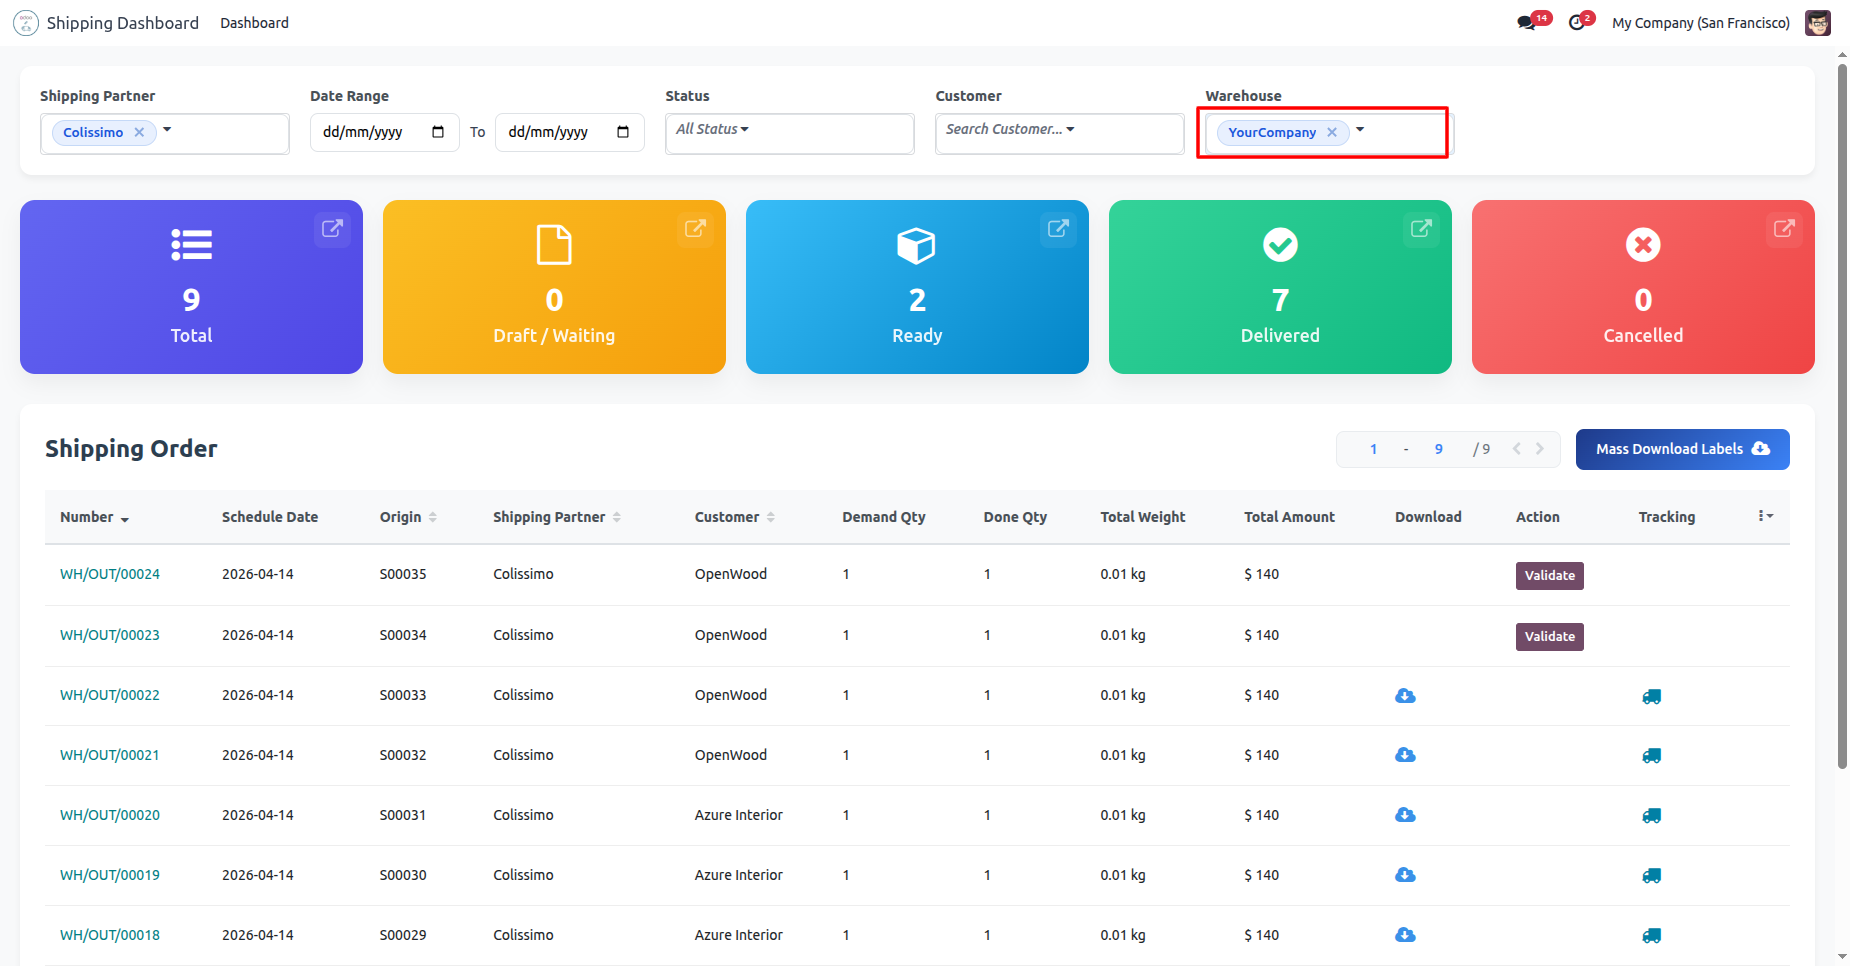The image size is (1850, 966).
Task: Open the Total card external link icon
Action: point(332,229)
